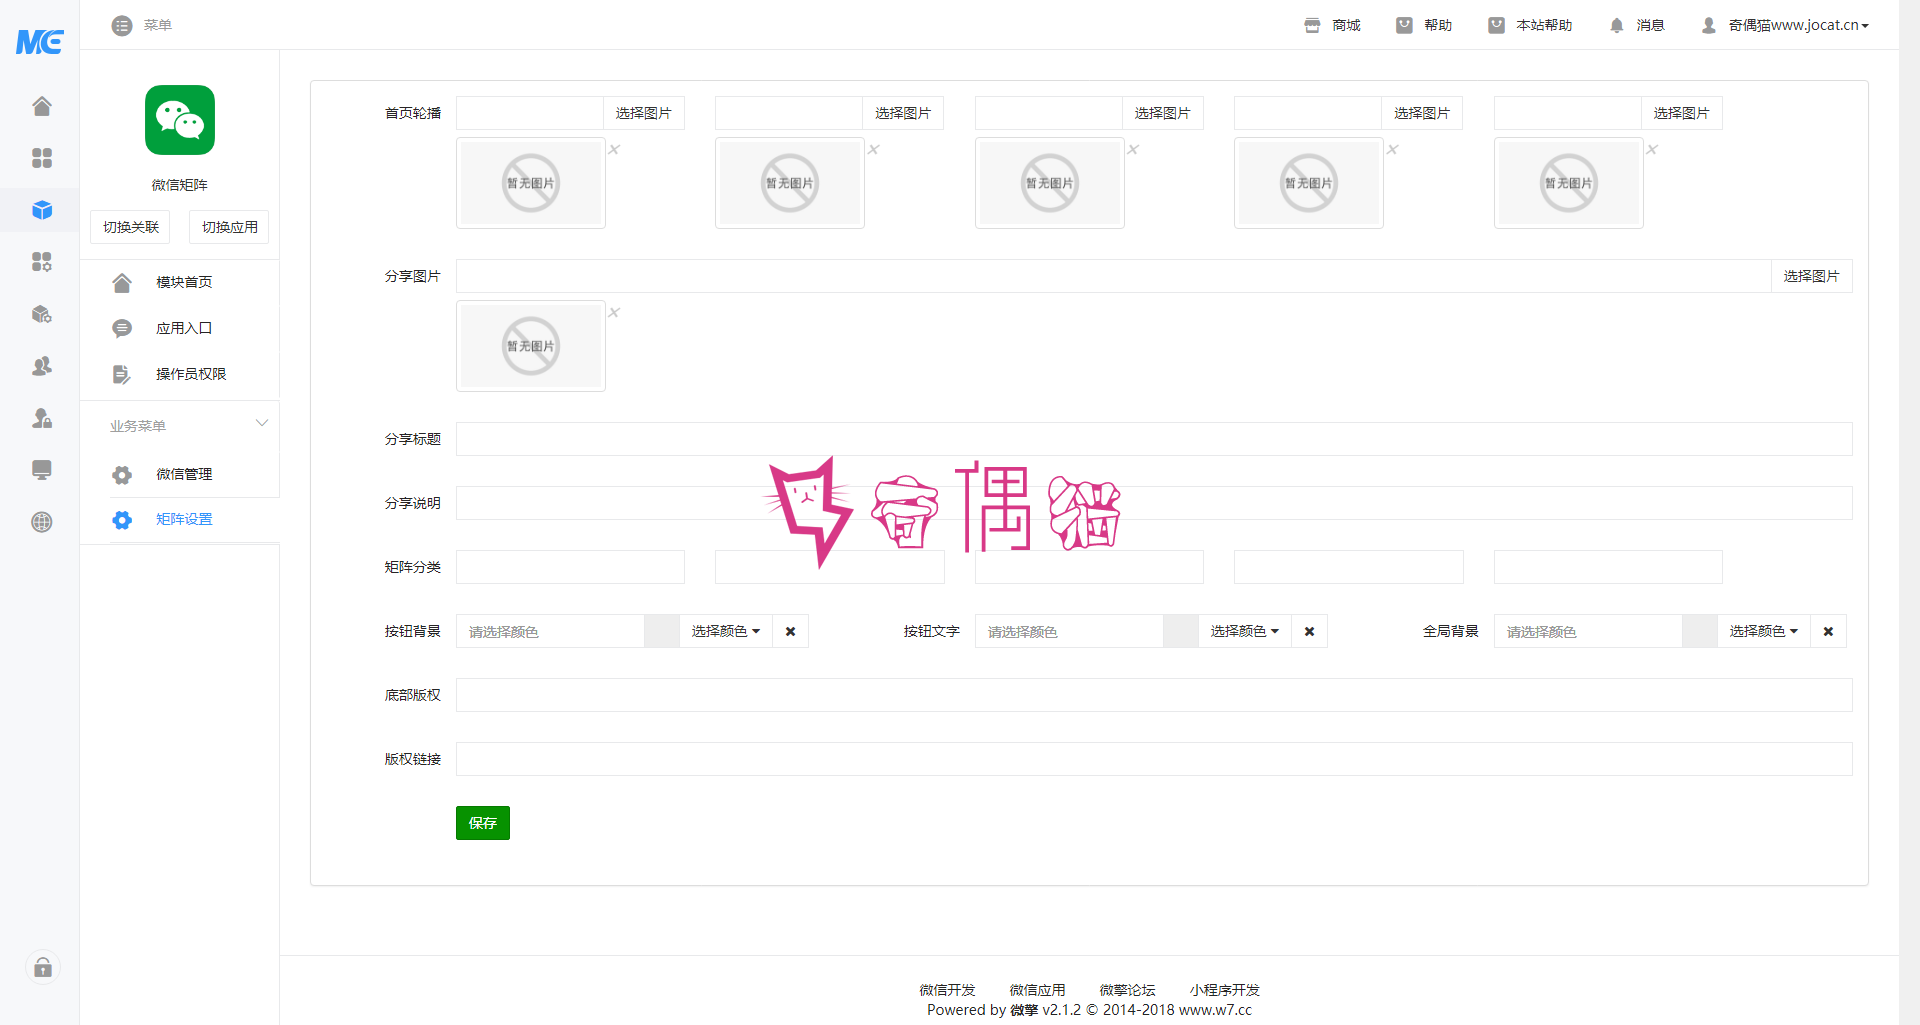Open 选择颜色 dropdown for 按钮背景
The height and width of the screenshot is (1025, 1920).
(726, 631)
